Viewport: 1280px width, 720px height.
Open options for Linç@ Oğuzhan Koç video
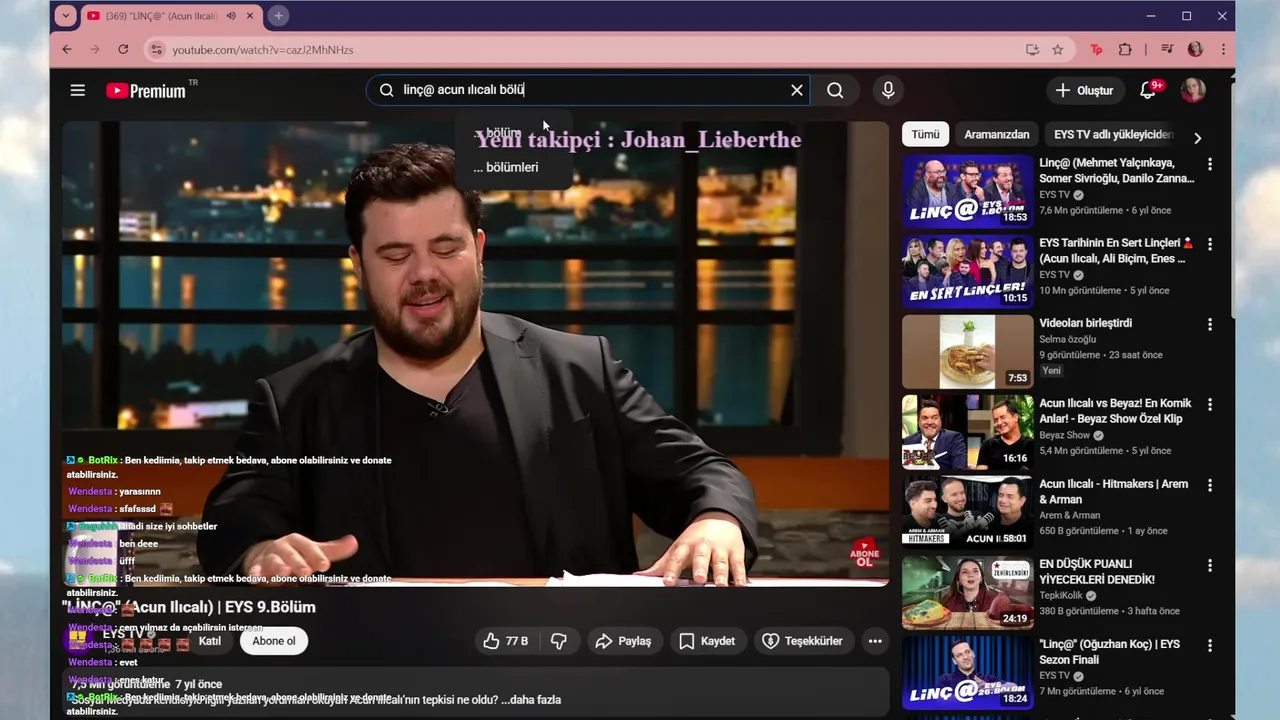[1210, 646]
